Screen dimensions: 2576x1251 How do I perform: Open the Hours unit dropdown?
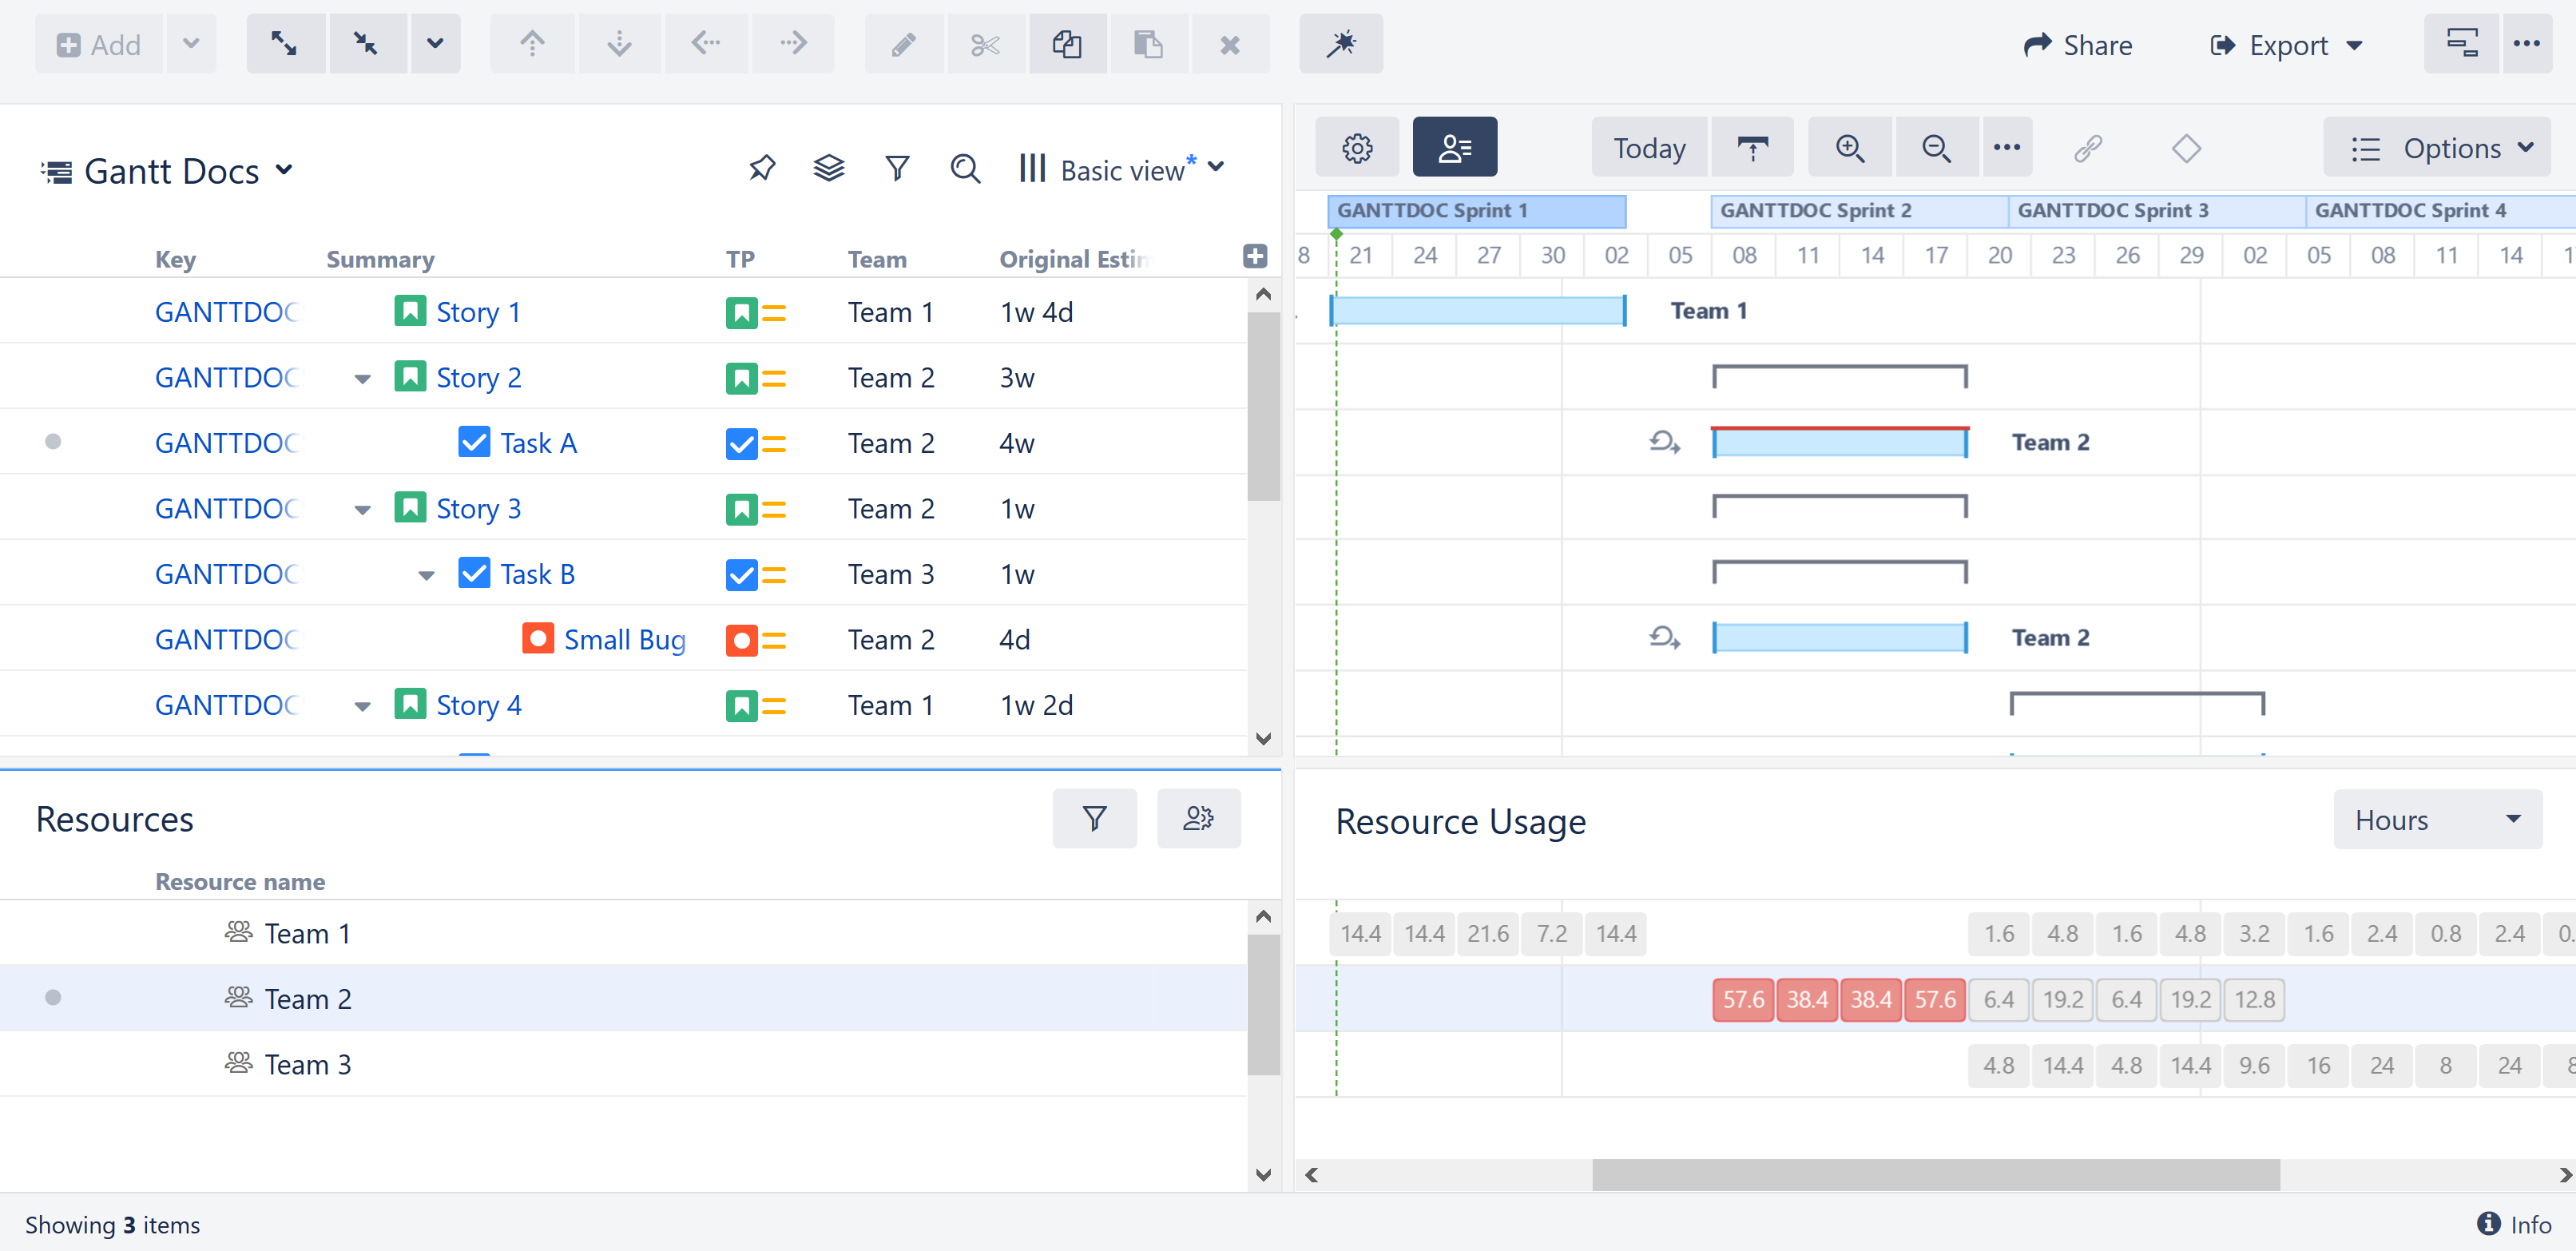[2436, 820]
